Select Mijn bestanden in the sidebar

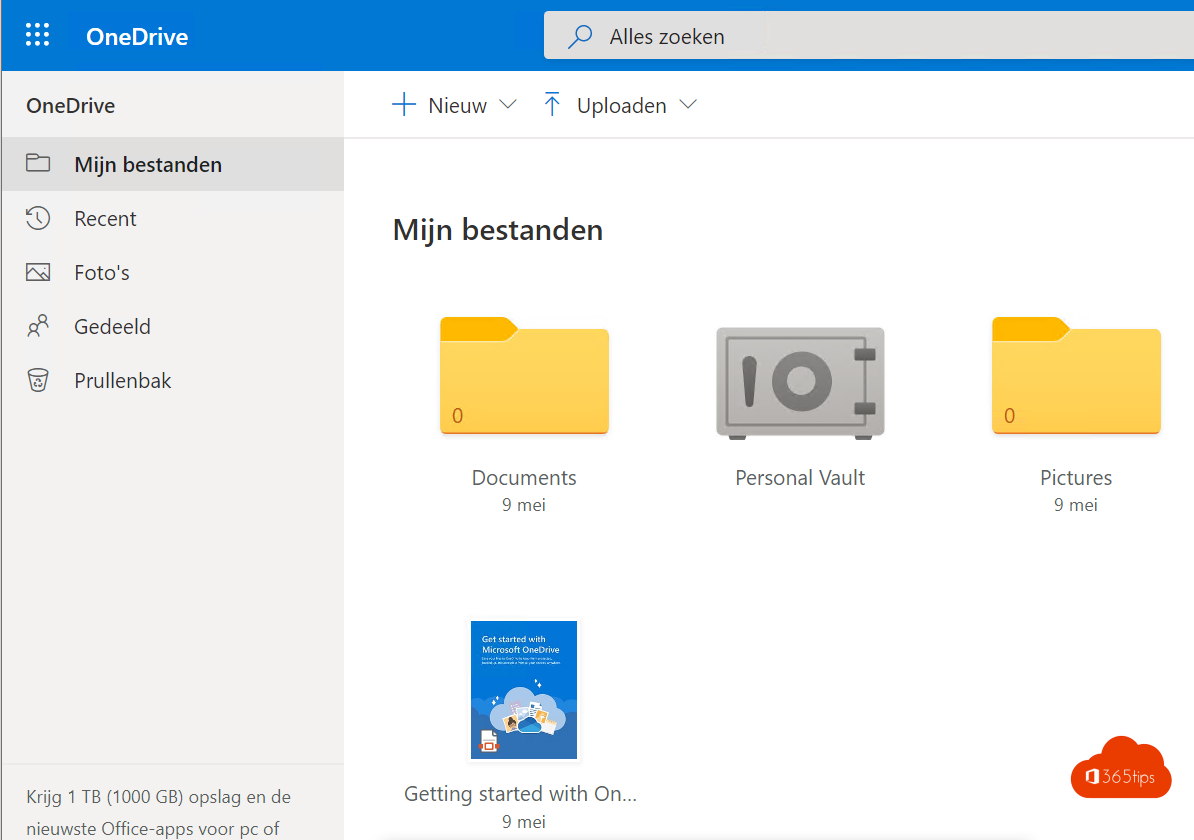[173, 164]
